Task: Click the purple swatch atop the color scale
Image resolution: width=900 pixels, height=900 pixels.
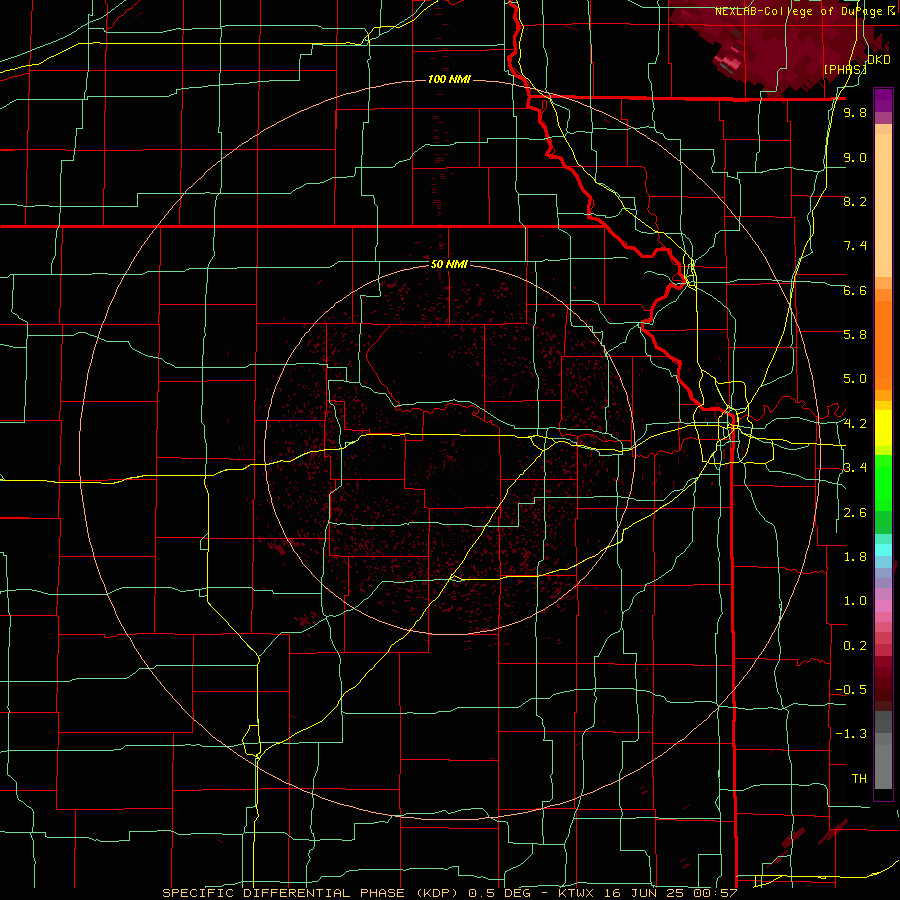Action: point(883,100)
